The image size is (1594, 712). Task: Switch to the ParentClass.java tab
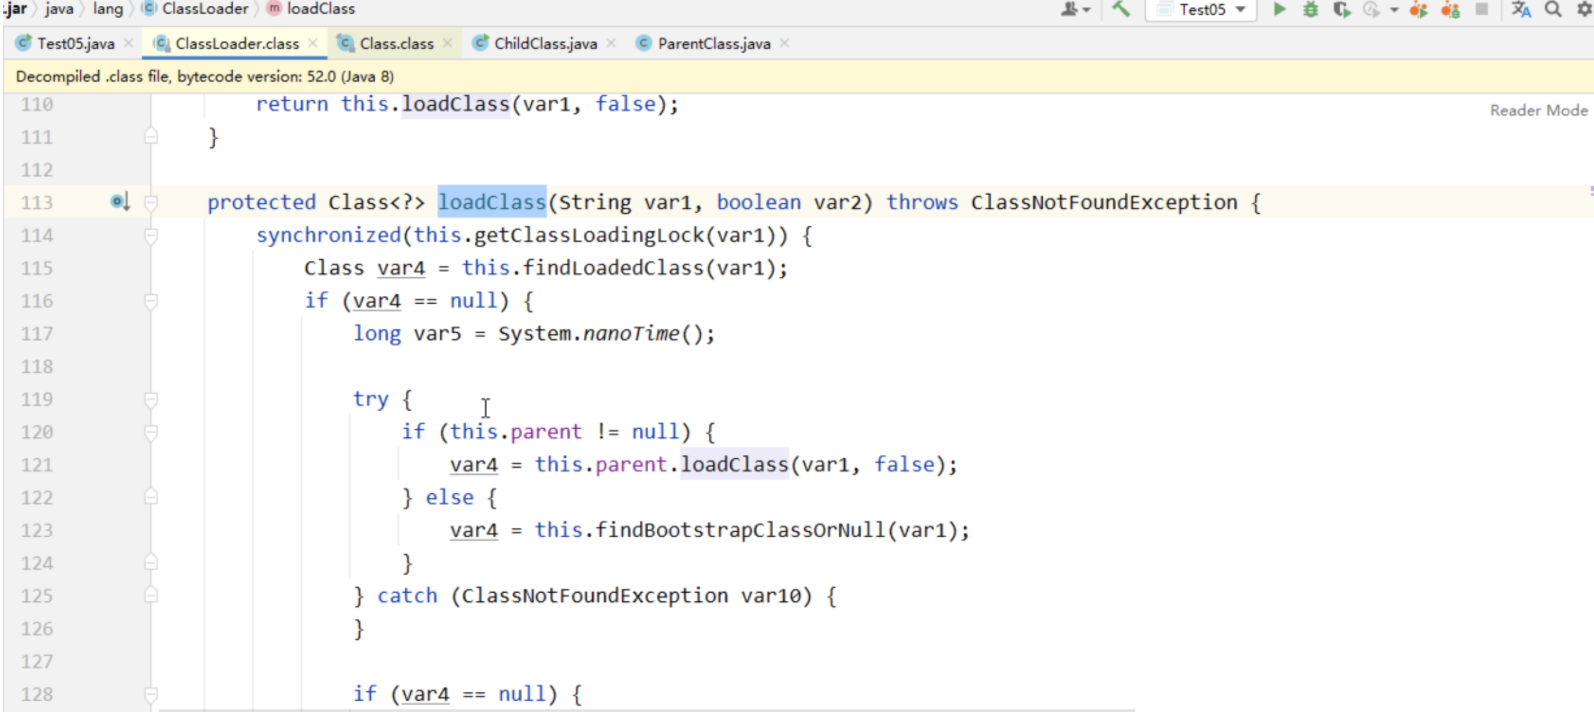[714, 43]
